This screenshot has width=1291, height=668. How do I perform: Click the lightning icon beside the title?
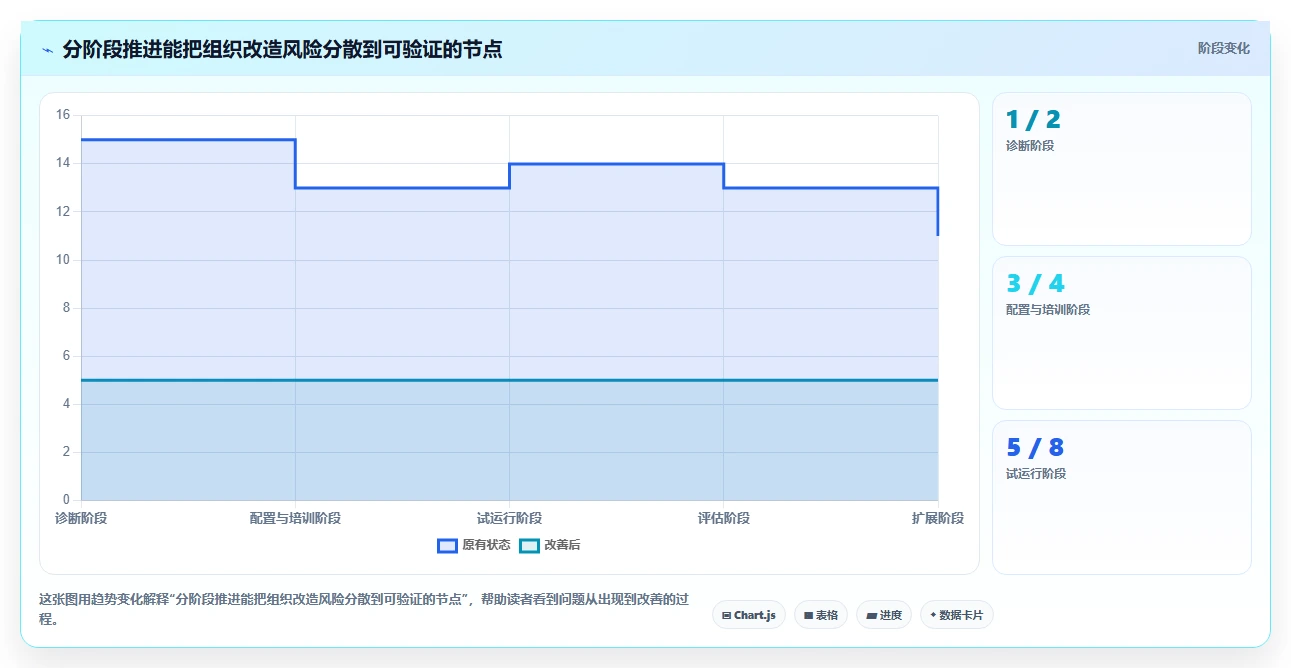(48, 49)
